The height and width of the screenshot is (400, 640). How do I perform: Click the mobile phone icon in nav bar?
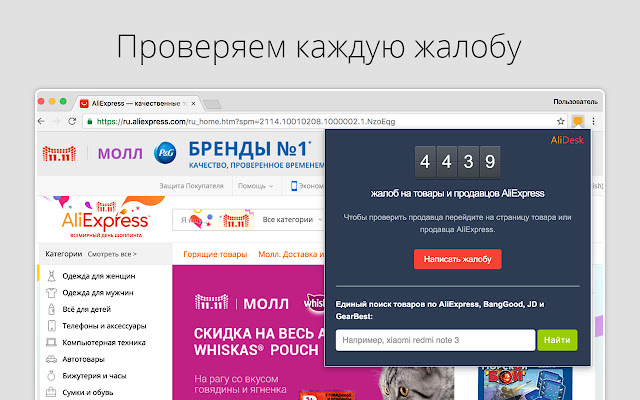294,186
